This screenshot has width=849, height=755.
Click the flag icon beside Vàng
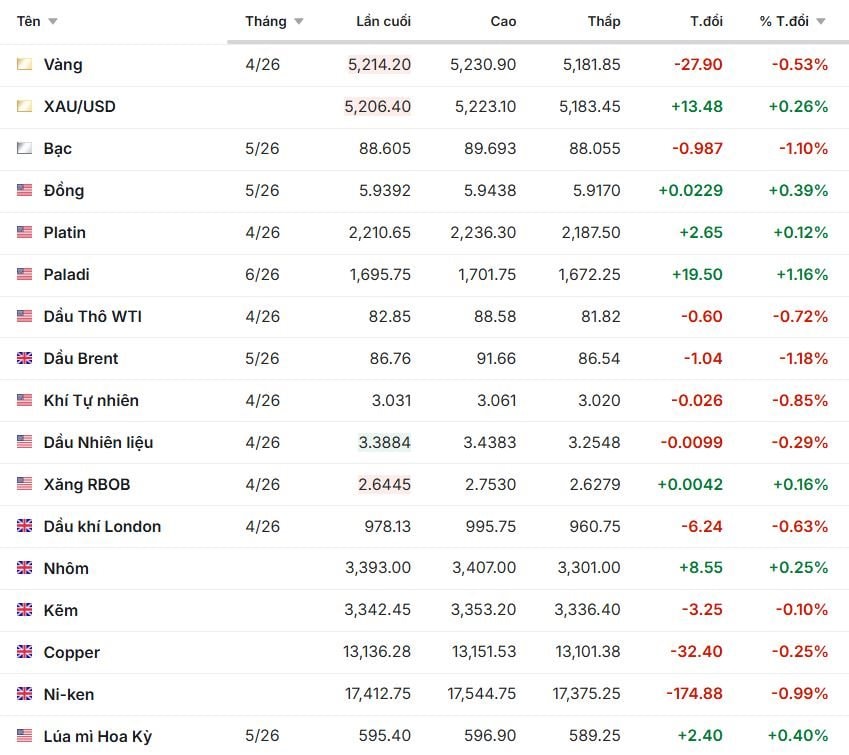[x=25, y=65]
